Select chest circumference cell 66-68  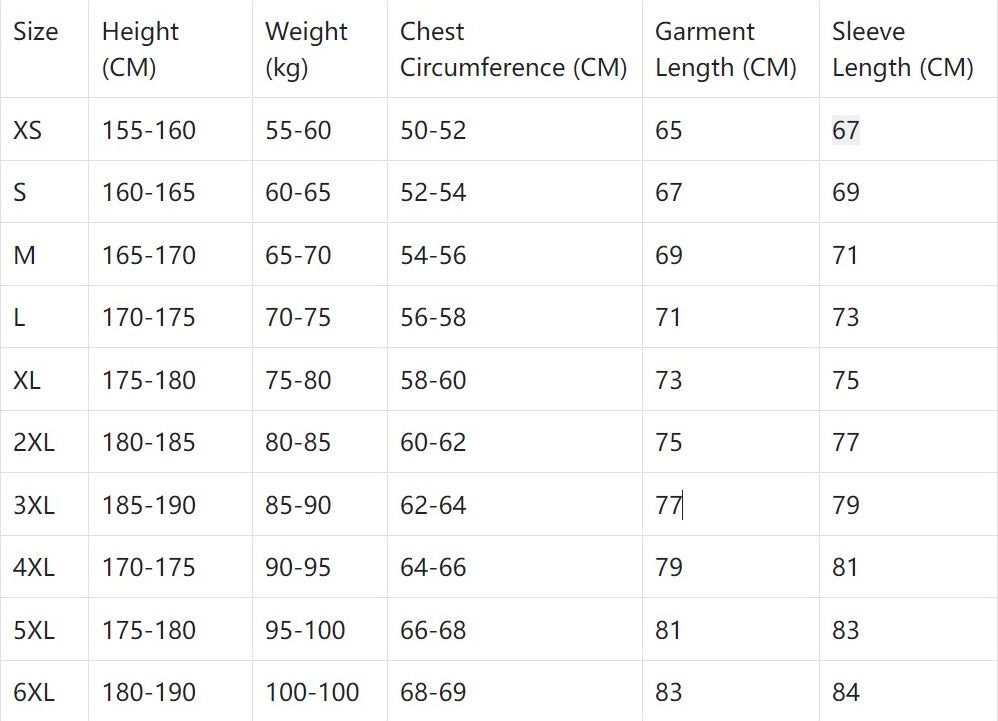[433, 630]
